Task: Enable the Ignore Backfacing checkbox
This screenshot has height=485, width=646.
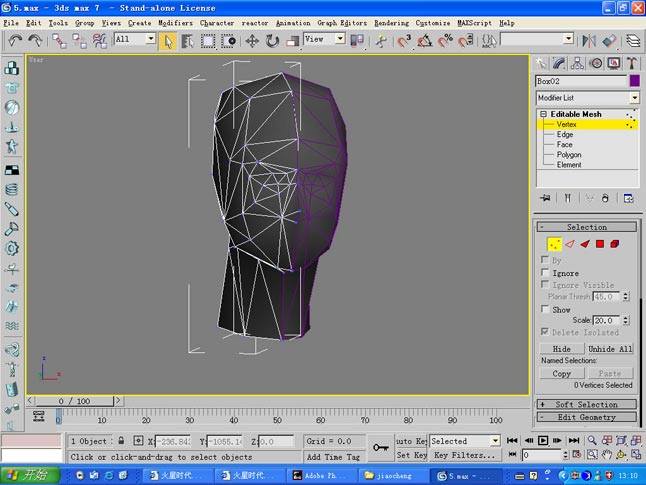Action: click(545, 272)
